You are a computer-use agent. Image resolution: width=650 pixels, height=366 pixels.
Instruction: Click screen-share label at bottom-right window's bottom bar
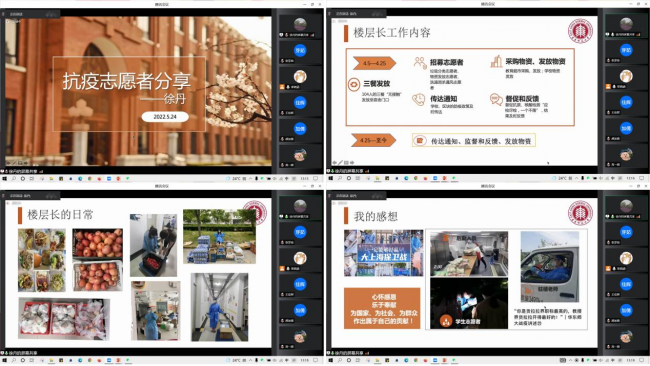coord(349,353)
